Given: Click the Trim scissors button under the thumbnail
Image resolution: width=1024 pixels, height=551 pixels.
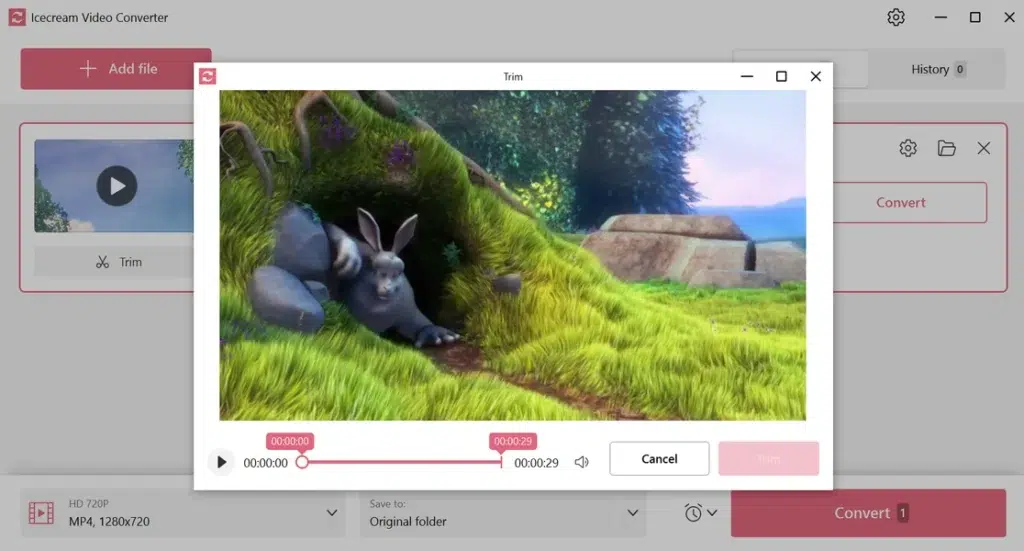Looking at the screenshot, I should click(x=116, y=262).
